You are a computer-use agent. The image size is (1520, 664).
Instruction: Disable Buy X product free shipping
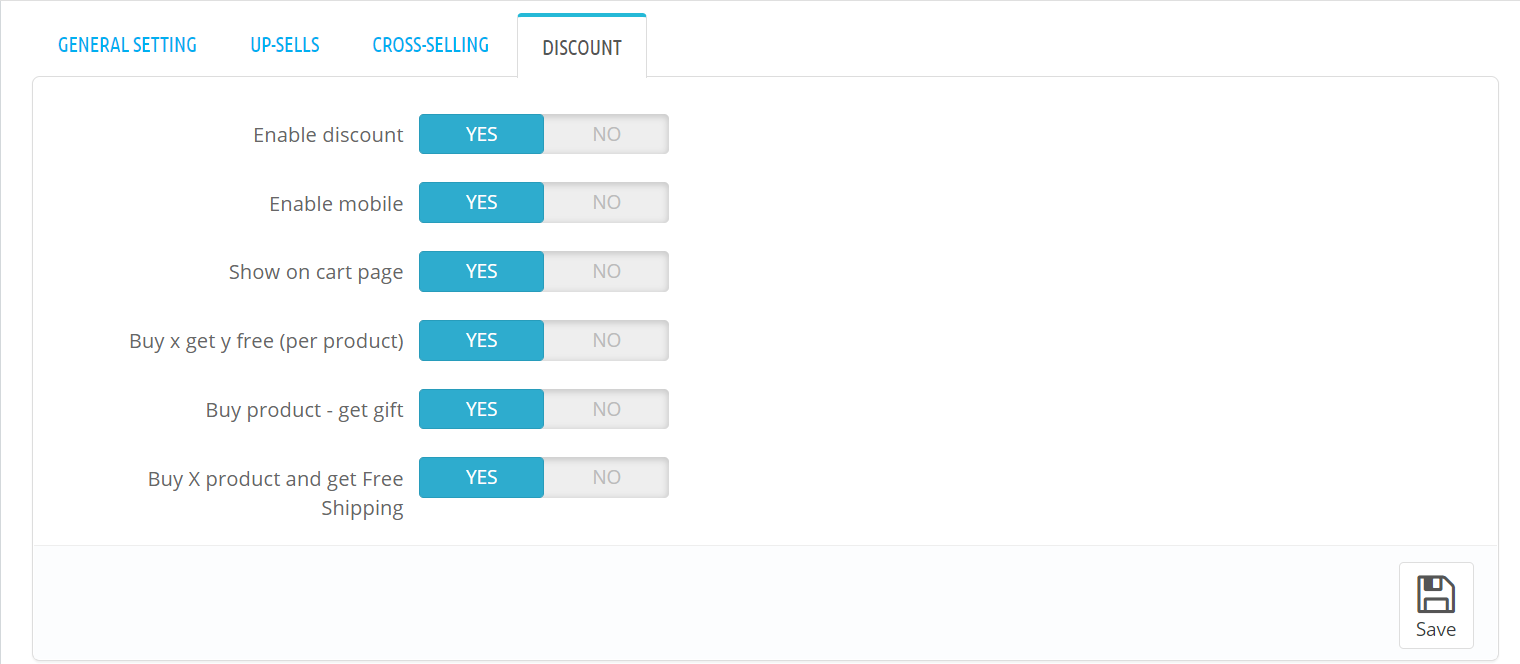[606, 477]
